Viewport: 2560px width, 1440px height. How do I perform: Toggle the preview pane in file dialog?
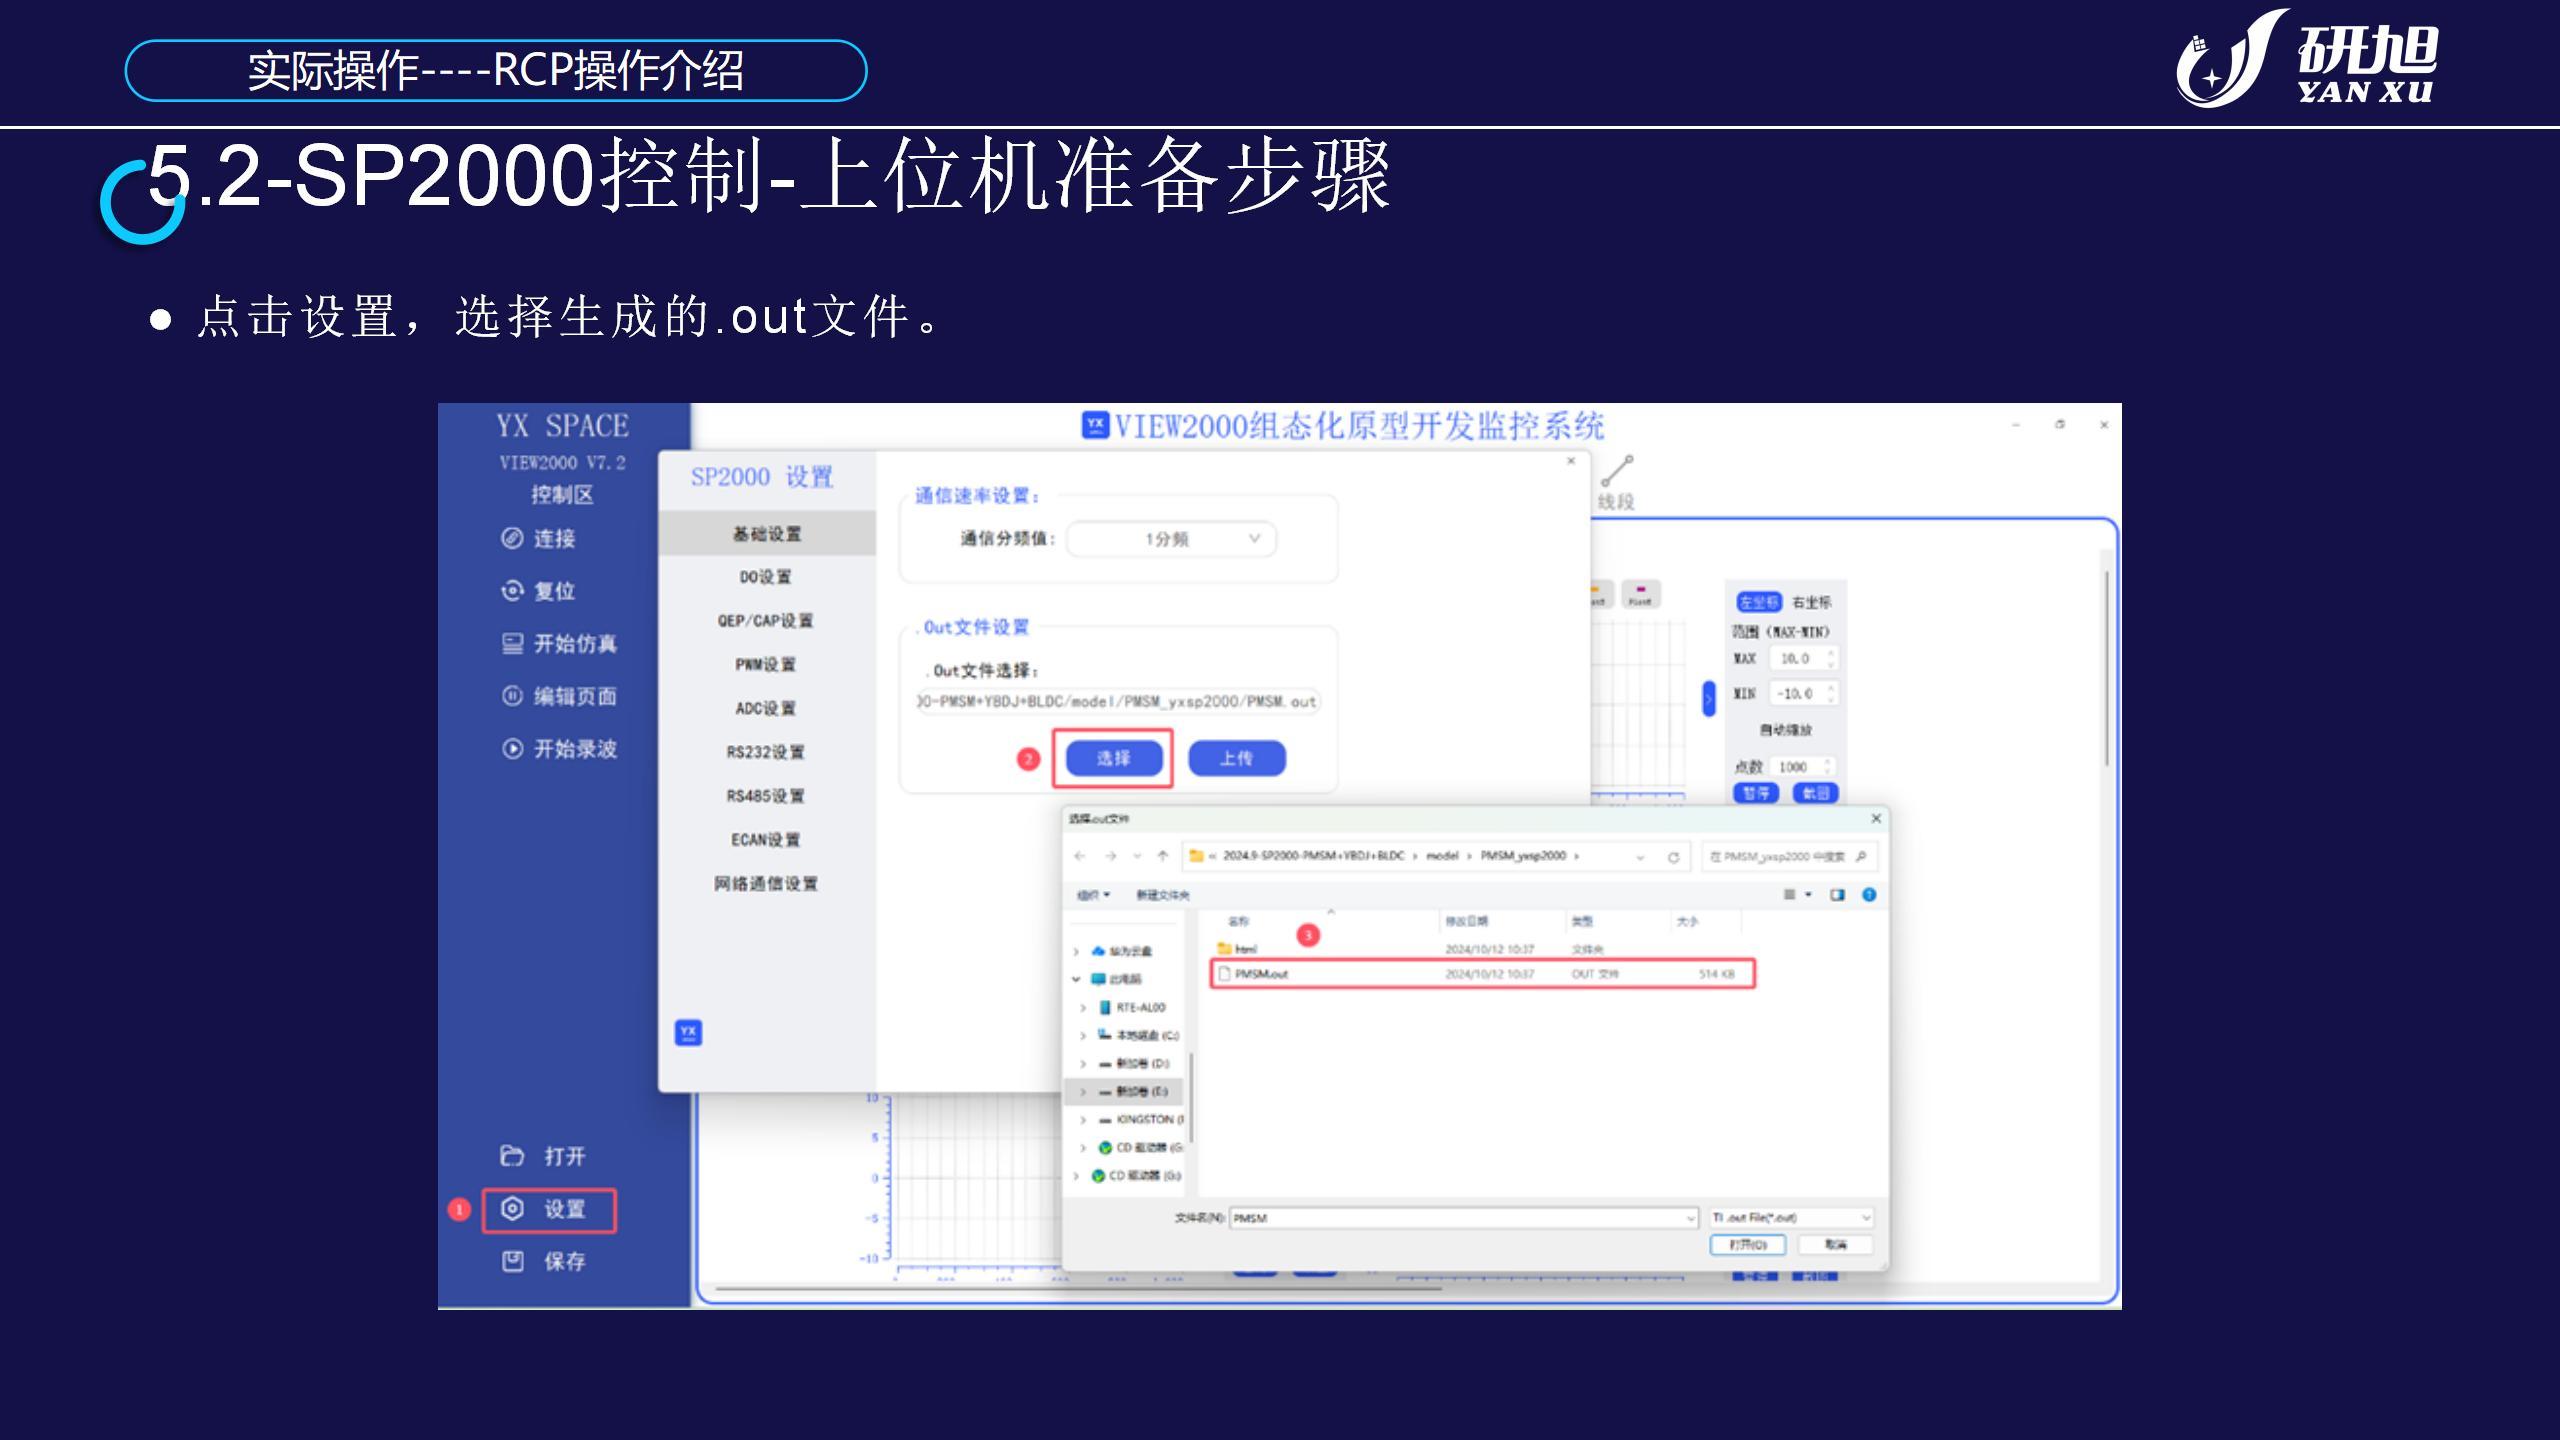tap(1837, 894)
